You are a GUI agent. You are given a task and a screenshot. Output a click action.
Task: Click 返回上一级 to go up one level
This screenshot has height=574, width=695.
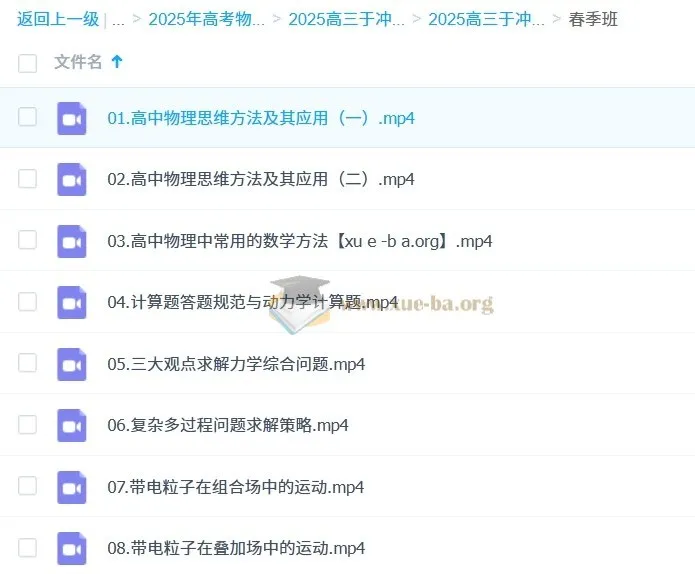point(58,19)
